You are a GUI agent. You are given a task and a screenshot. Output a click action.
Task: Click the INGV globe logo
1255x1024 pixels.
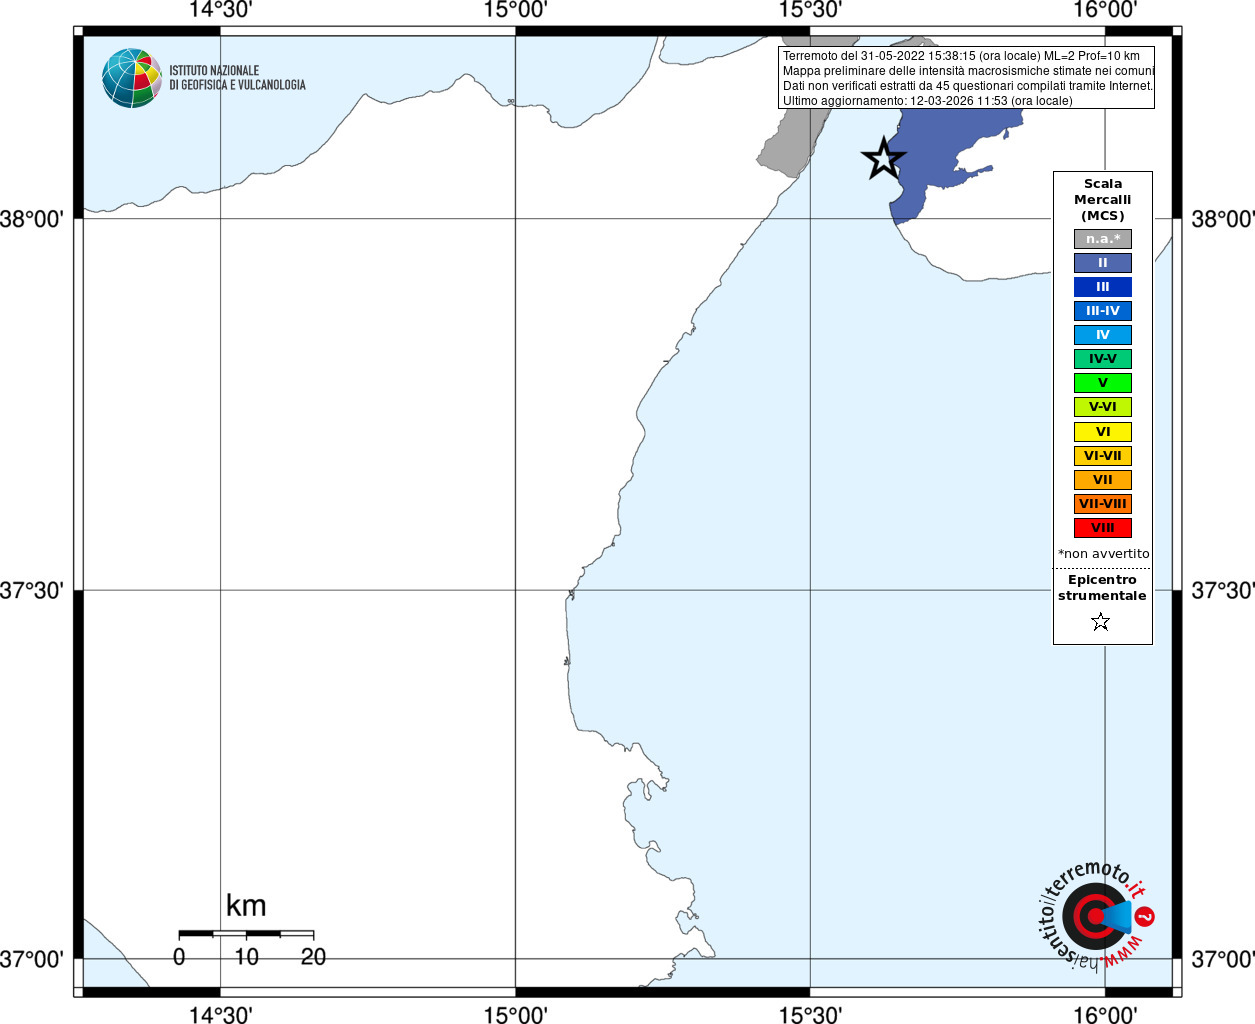click(x=131, y=78)
